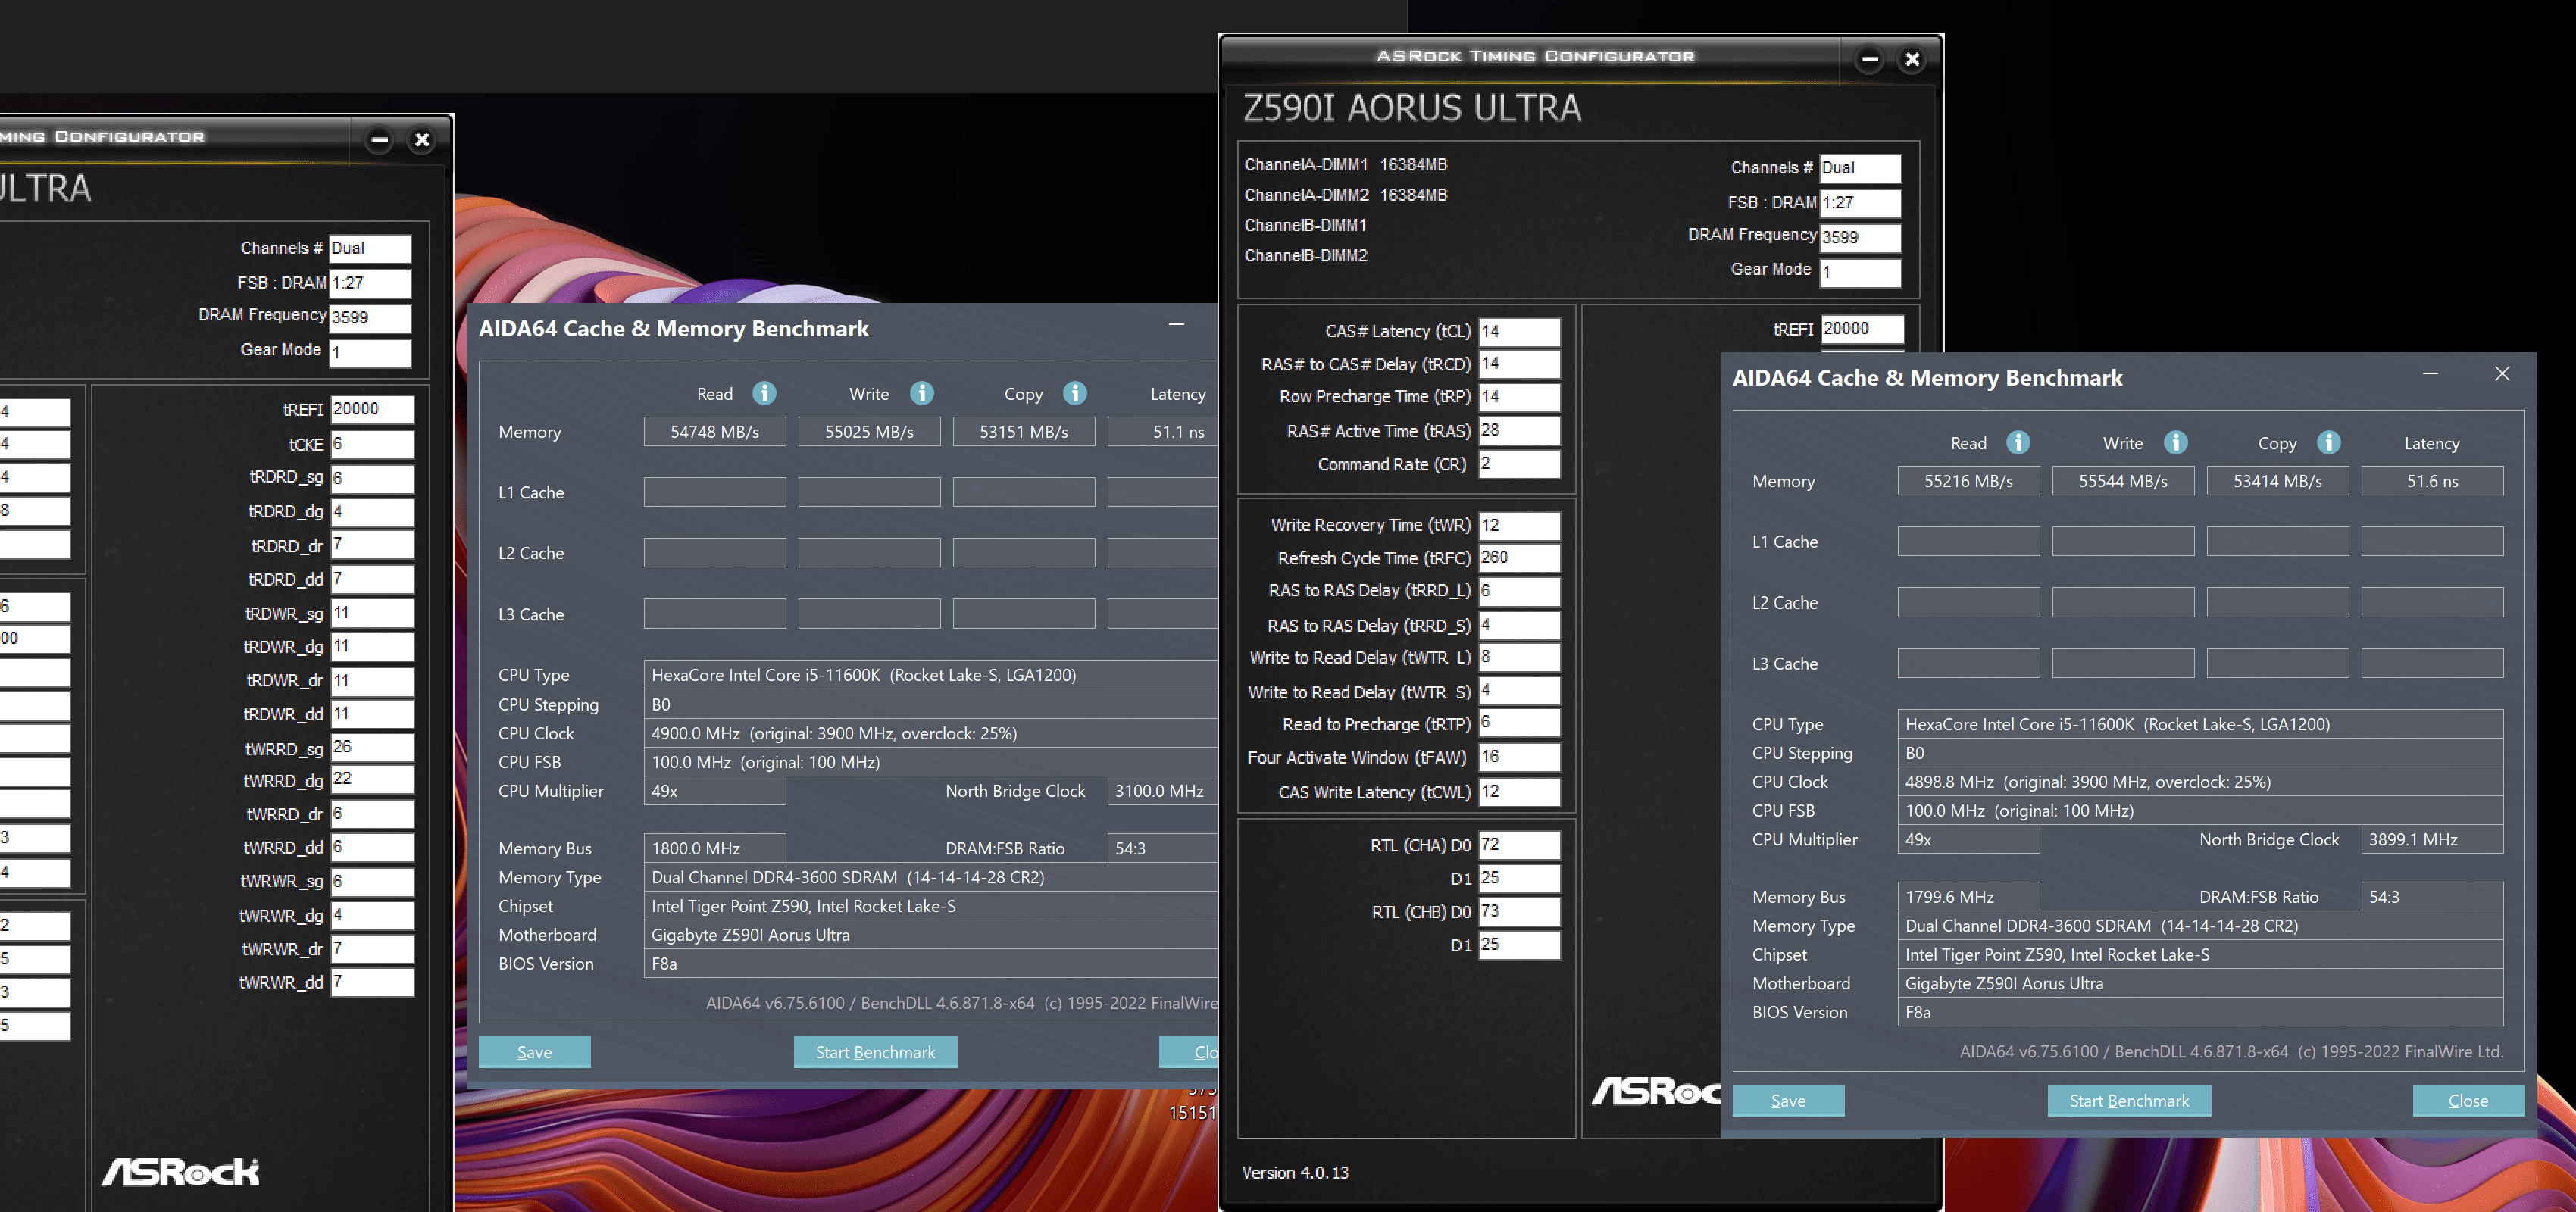Click Command Rate (CR) field
Screen dimensions: 2576x1212
pos(1519,464)
